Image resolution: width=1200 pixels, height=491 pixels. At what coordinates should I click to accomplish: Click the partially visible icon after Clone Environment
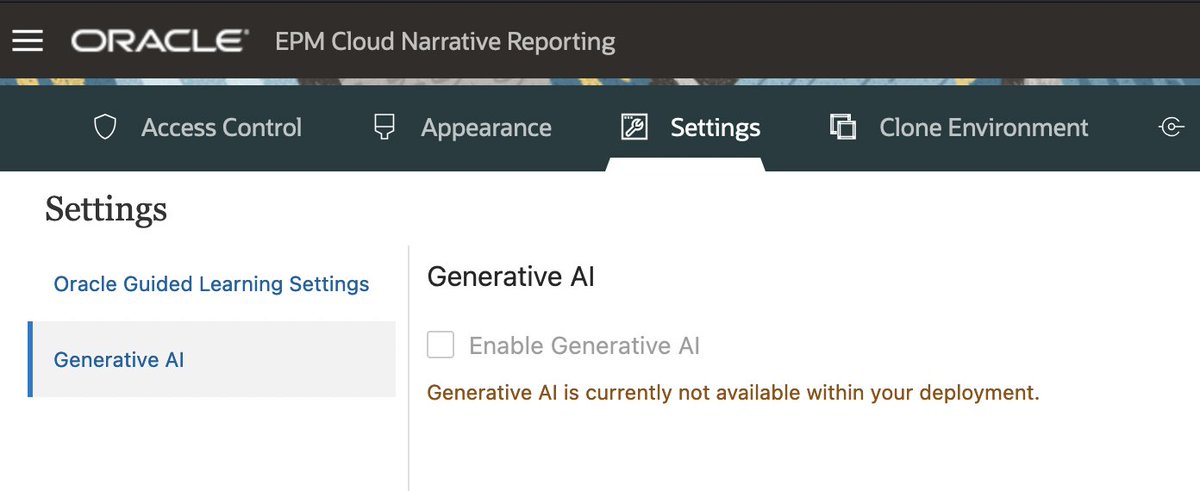[1172, 127]
